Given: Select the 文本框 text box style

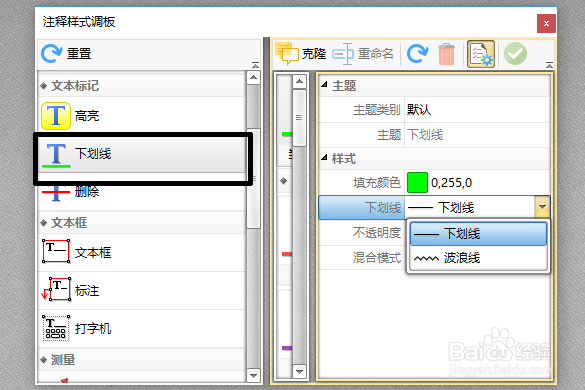Looking at the screenshot, I should point(142,252).
